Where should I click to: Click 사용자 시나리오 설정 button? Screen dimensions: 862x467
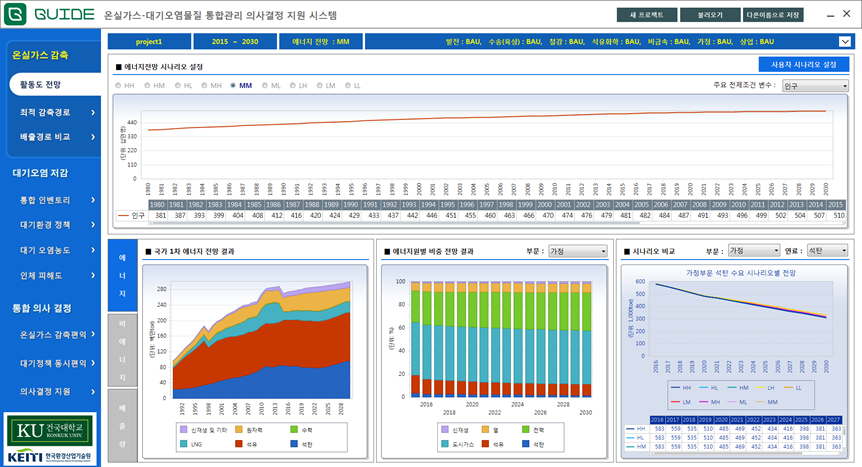803,64
